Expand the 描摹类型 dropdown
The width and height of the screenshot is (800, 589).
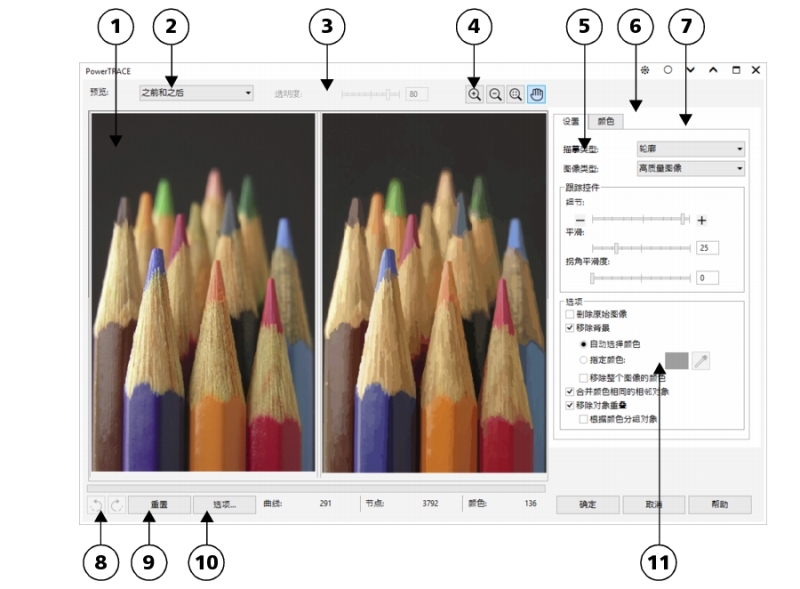pos(691,149)
